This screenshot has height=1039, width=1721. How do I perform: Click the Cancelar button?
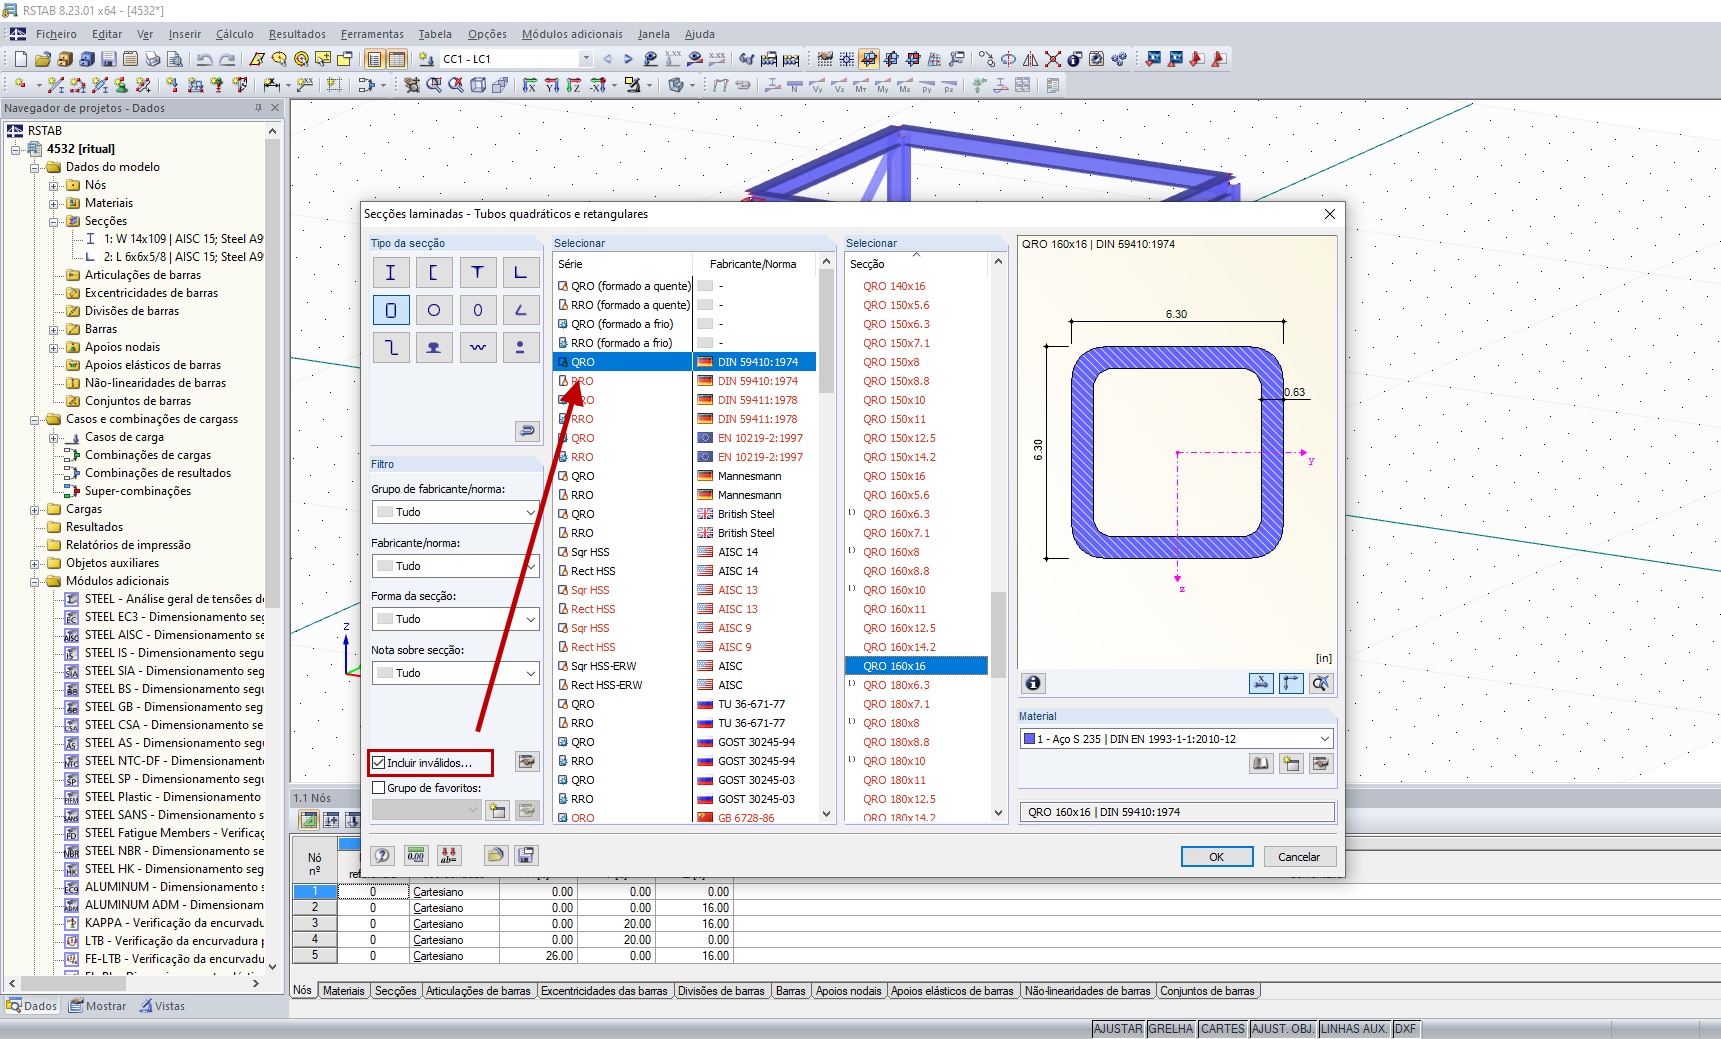point(1298,857)
